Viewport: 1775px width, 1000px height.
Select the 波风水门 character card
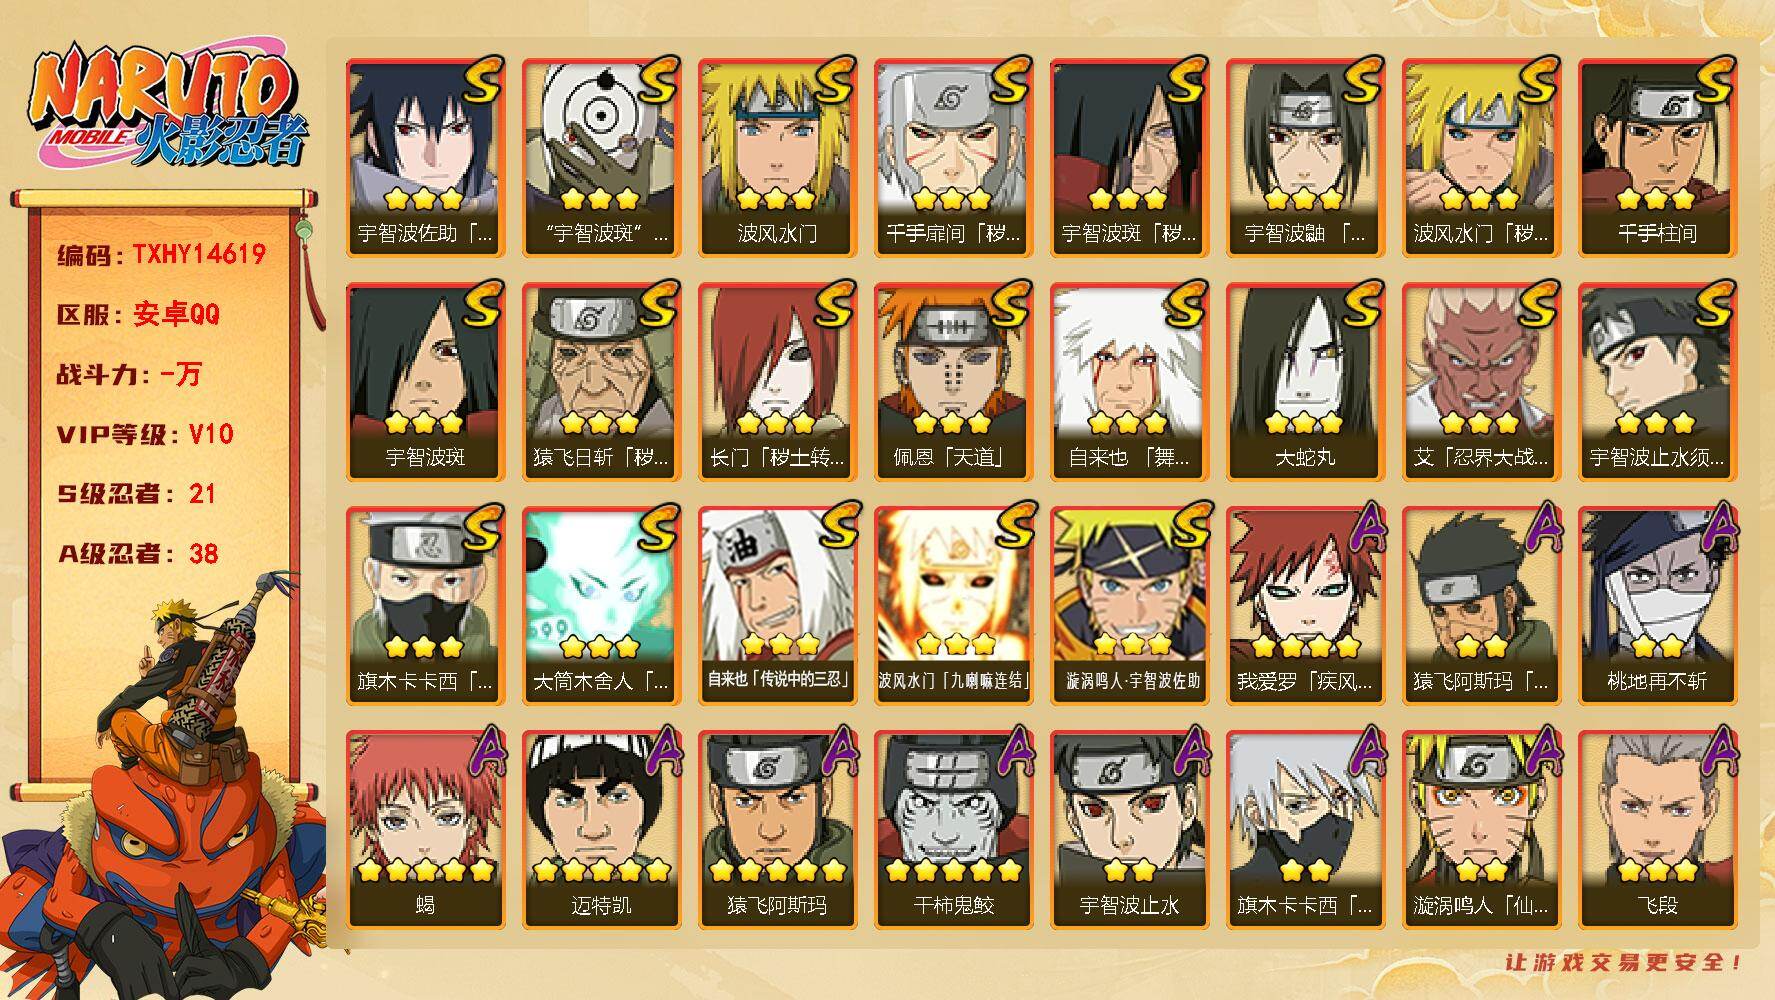777,157
